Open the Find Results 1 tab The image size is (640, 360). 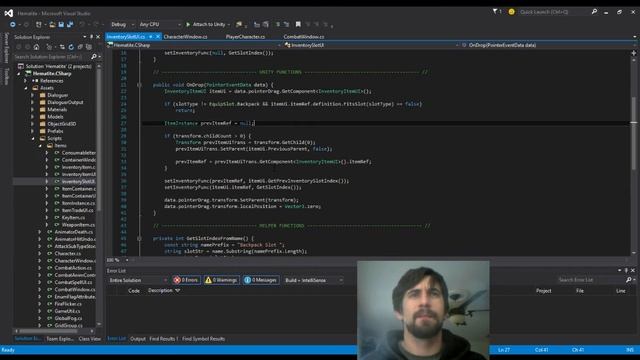(164, 339)
